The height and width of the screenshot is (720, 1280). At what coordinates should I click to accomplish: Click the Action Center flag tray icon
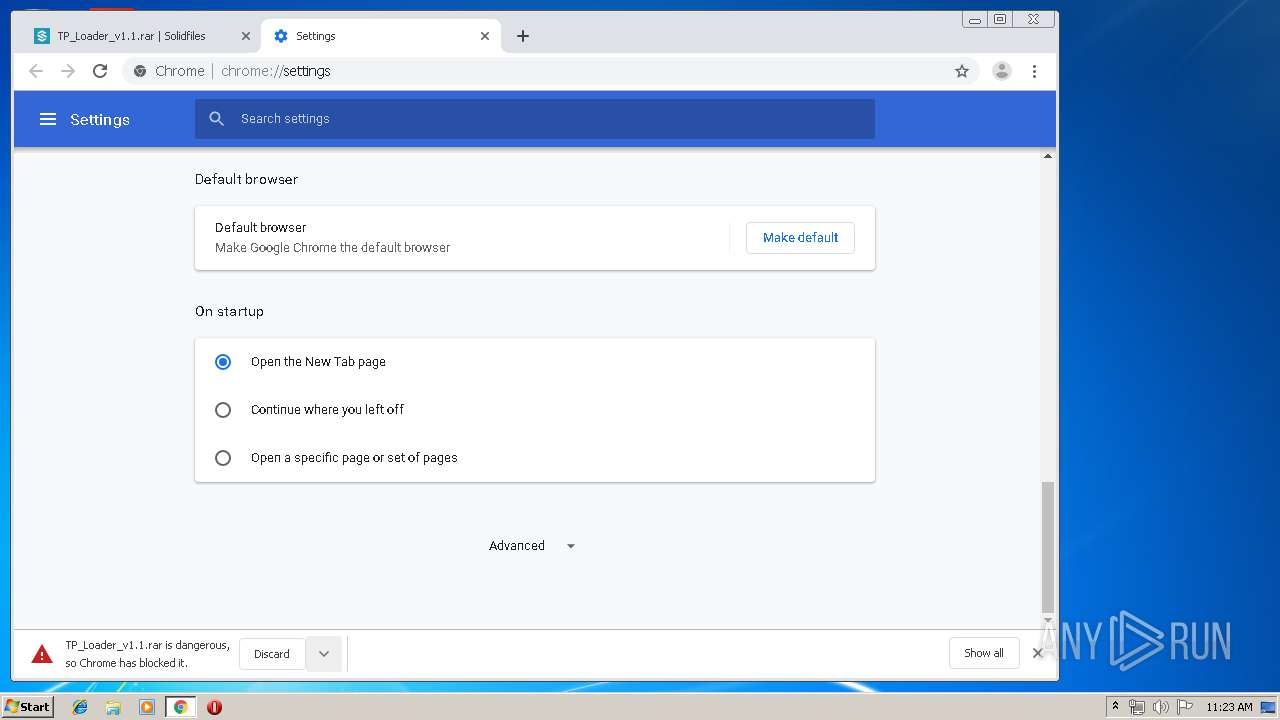[x=1185, y=707]
